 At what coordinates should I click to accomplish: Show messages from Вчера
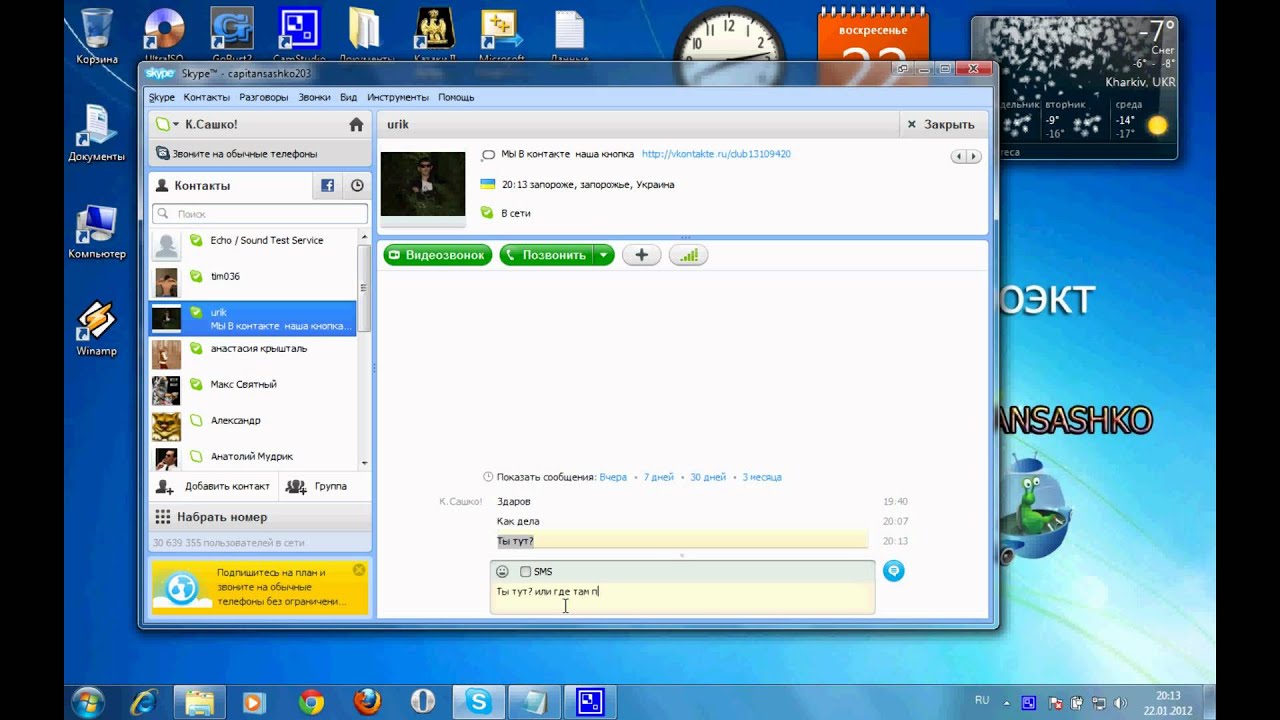coord(613,477)
